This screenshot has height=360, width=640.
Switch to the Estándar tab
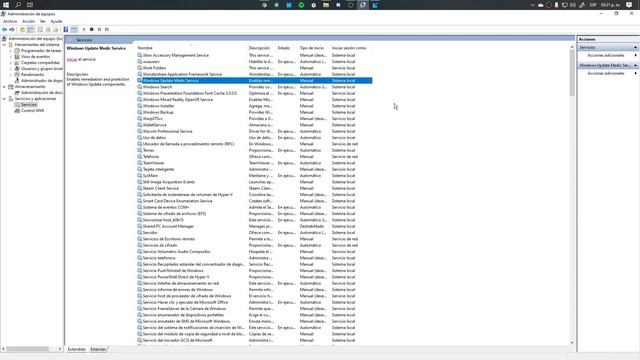point(98,349)
